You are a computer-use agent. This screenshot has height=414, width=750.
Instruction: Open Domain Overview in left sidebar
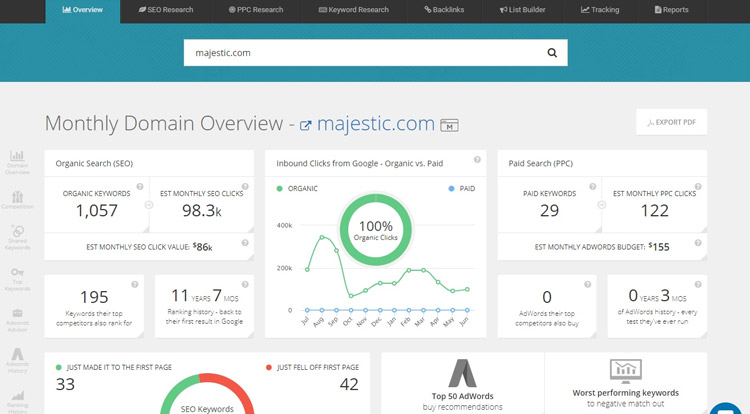17,163
